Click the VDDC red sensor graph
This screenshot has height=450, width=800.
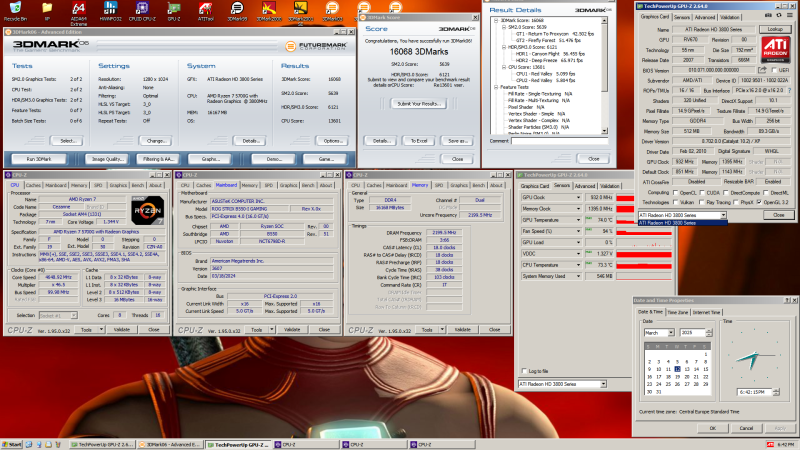coord(644,254)
